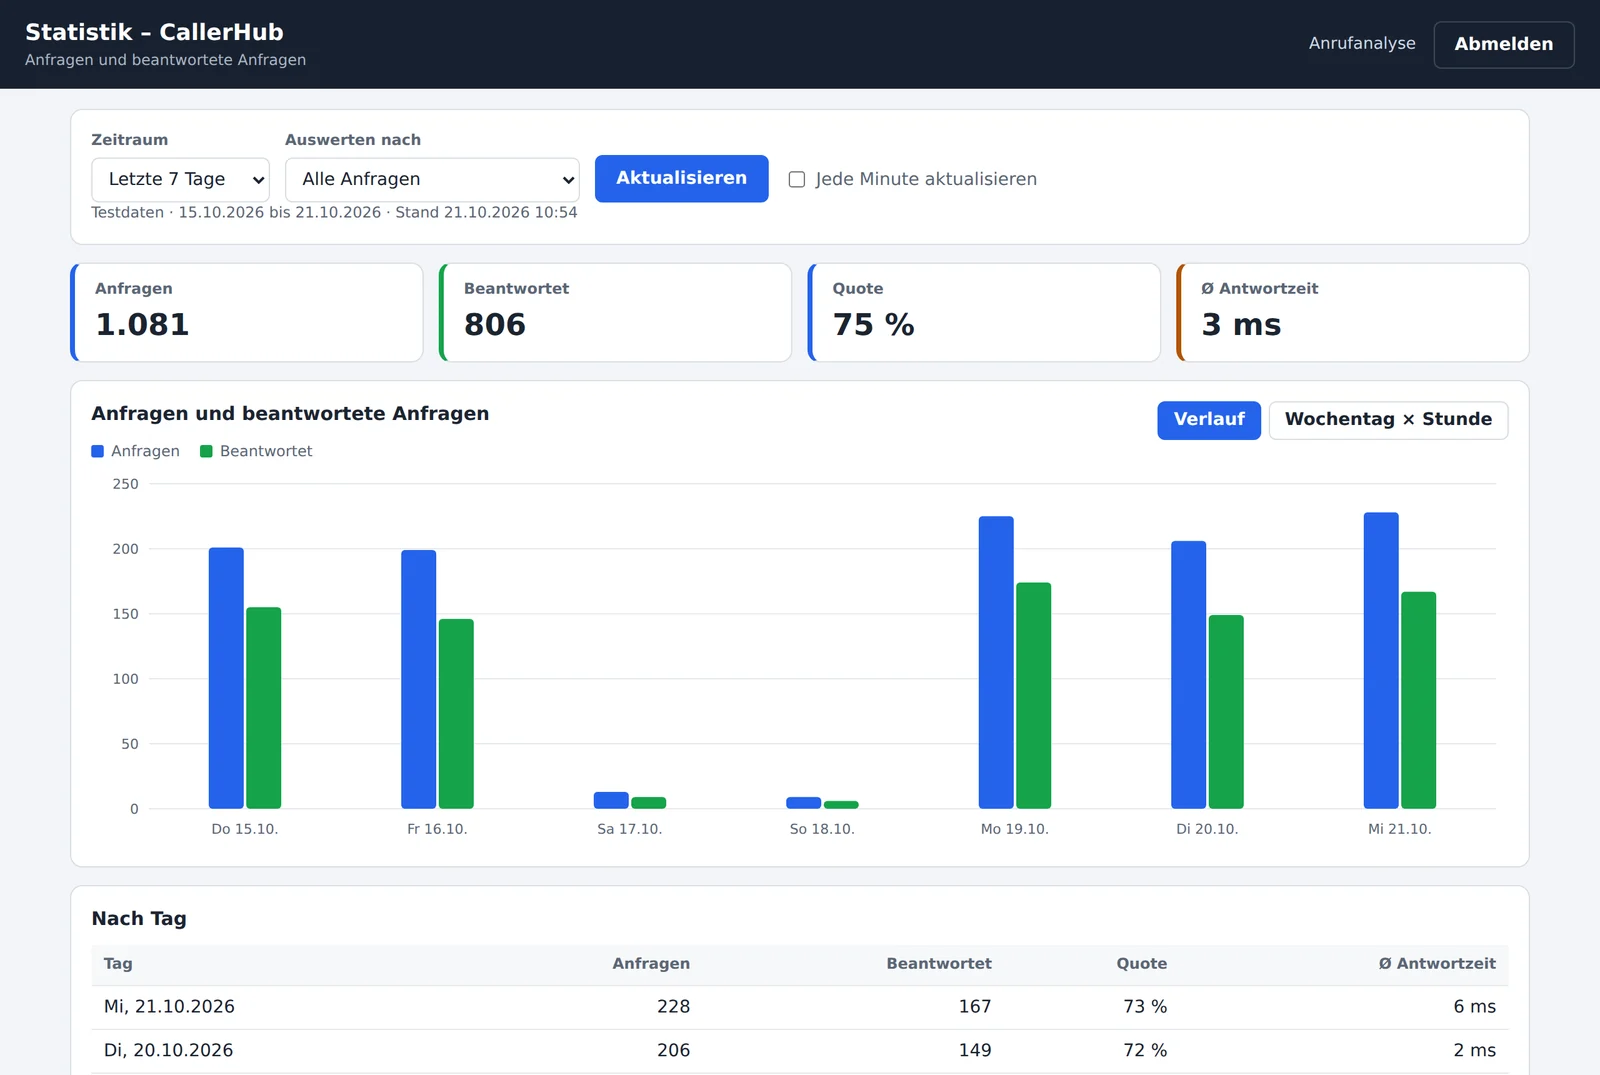Click the value 228 in the table
The height and width of the screenshot is (1075, 1600).
(x=673, y=1007)
